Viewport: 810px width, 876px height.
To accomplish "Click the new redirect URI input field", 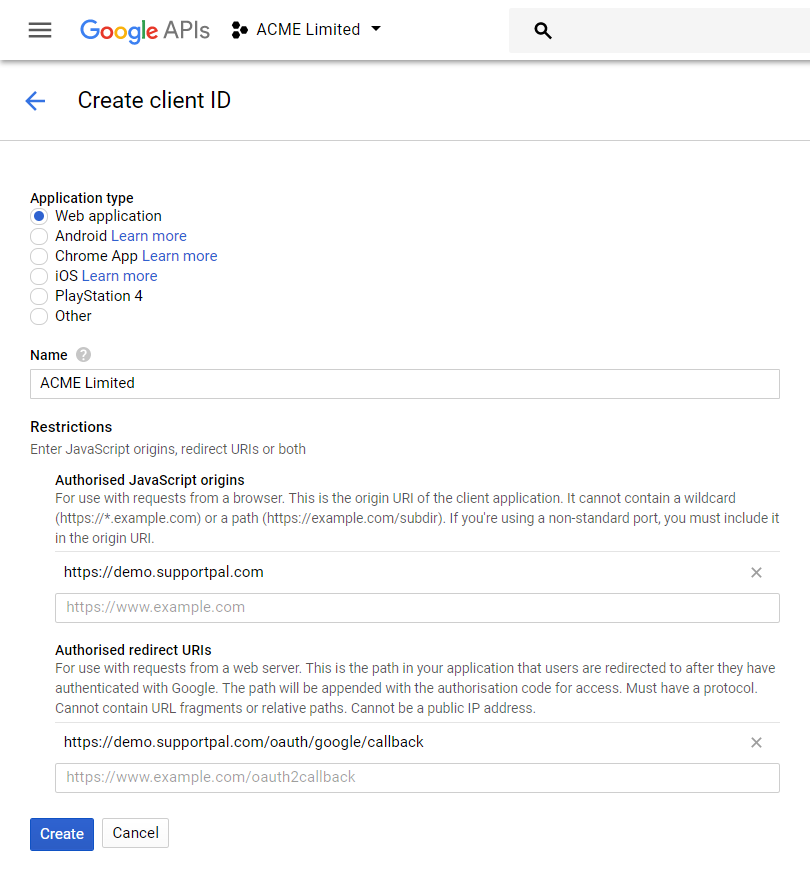I will point(417,778).
